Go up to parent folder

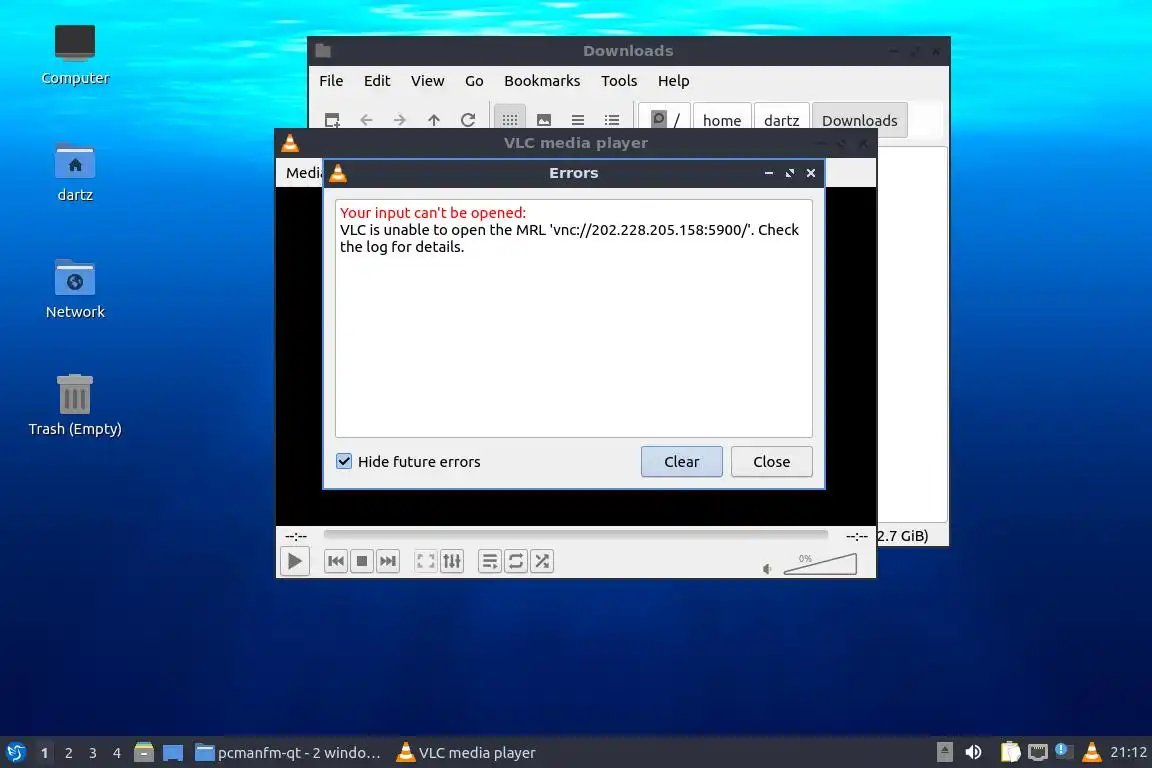(x=433, y=120)
